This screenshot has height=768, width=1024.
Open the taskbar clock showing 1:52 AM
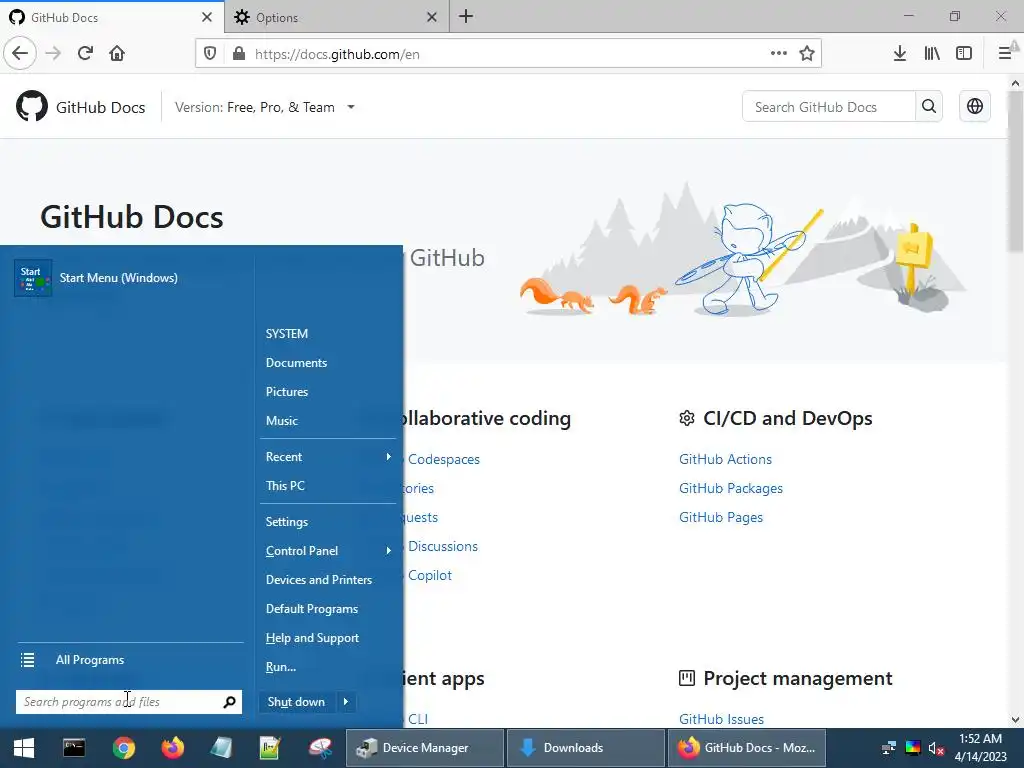coord(980,748)
